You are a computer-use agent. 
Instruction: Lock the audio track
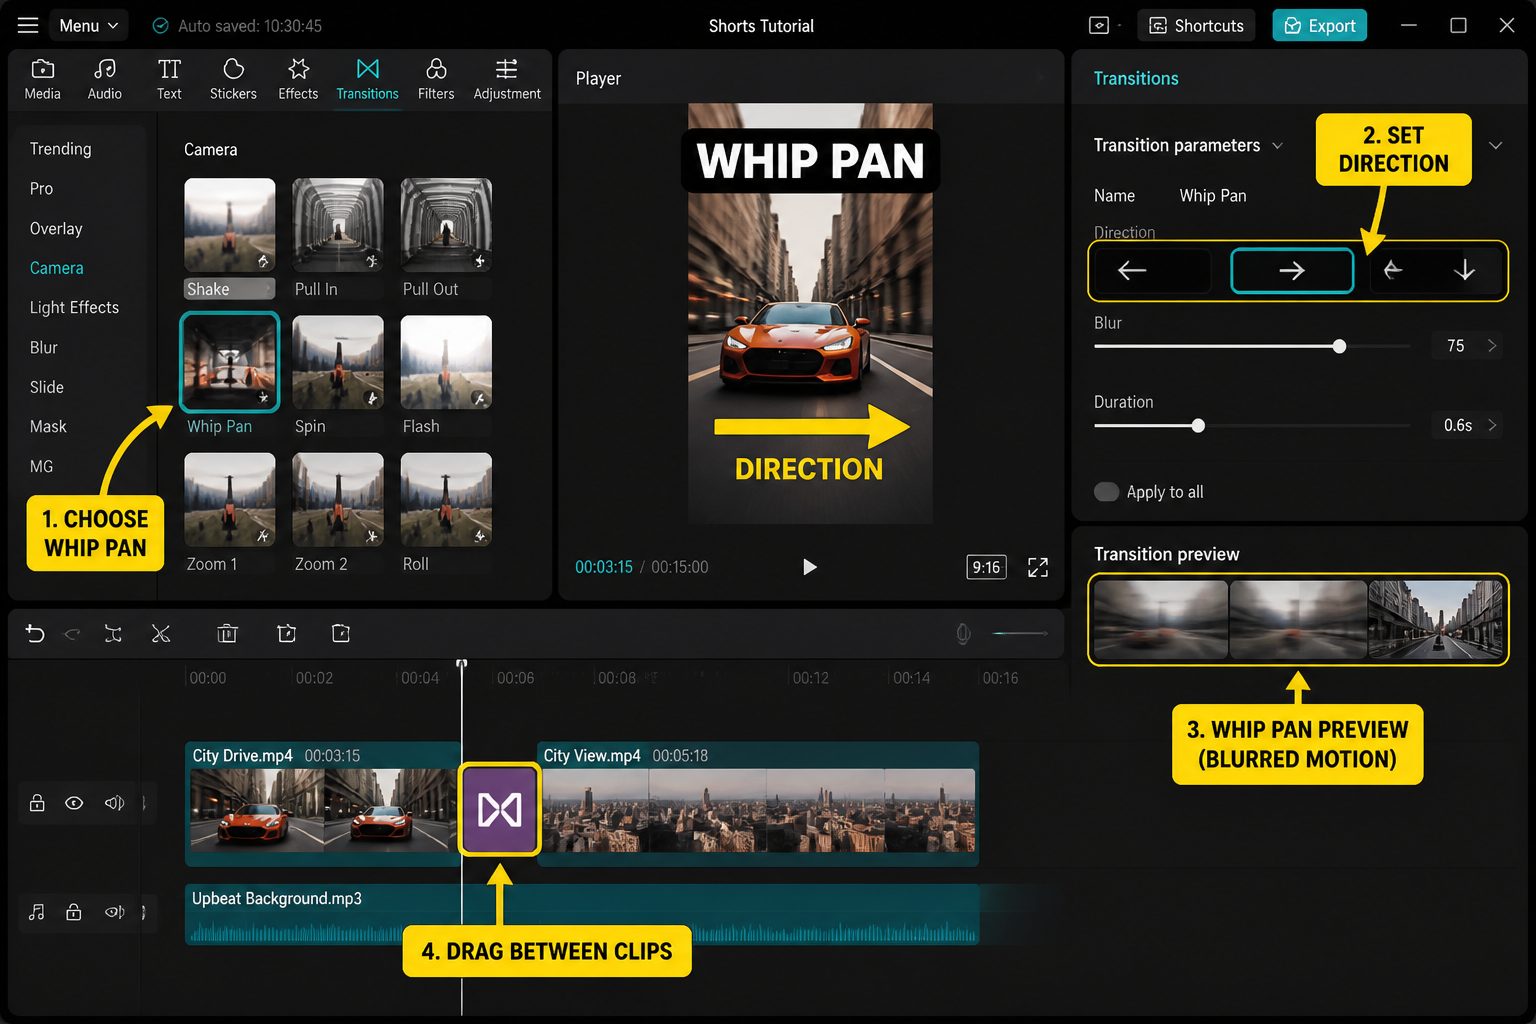[x=74, y=912]
